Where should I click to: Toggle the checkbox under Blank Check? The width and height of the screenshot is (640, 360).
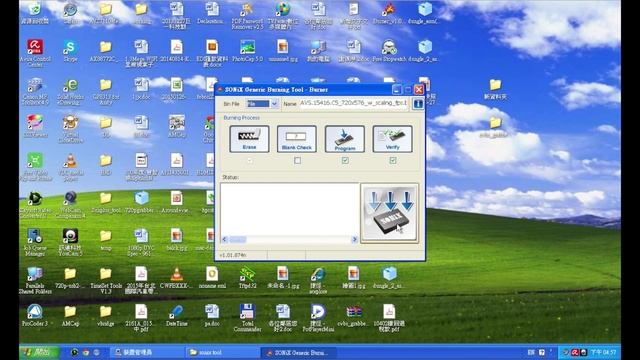[x=297, y=160]
